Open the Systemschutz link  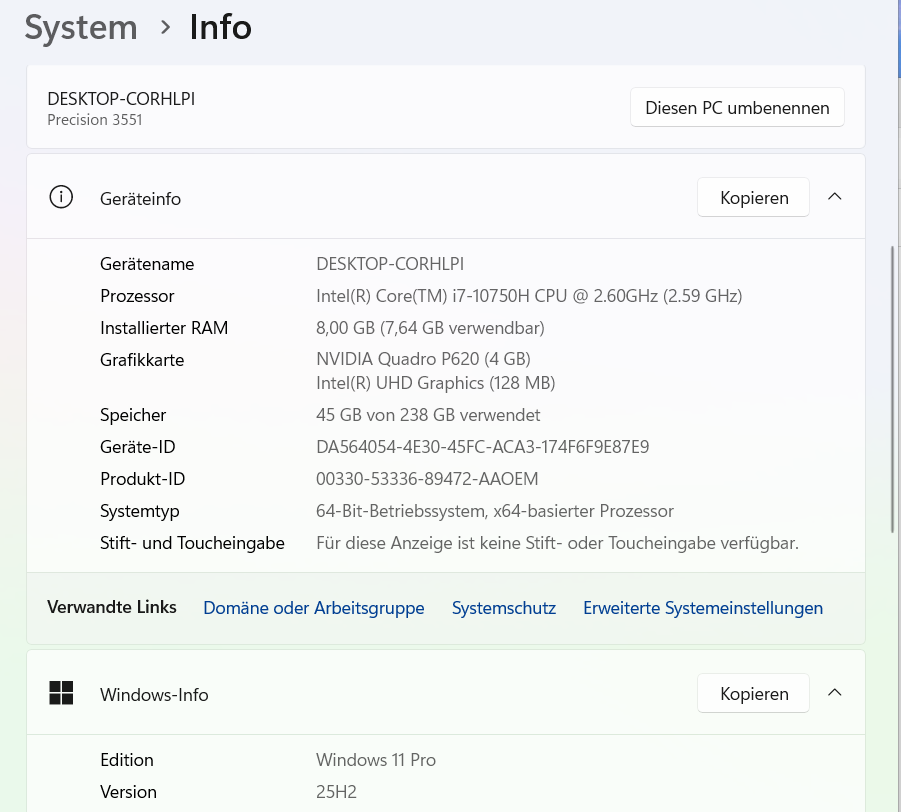pos(504,607)
